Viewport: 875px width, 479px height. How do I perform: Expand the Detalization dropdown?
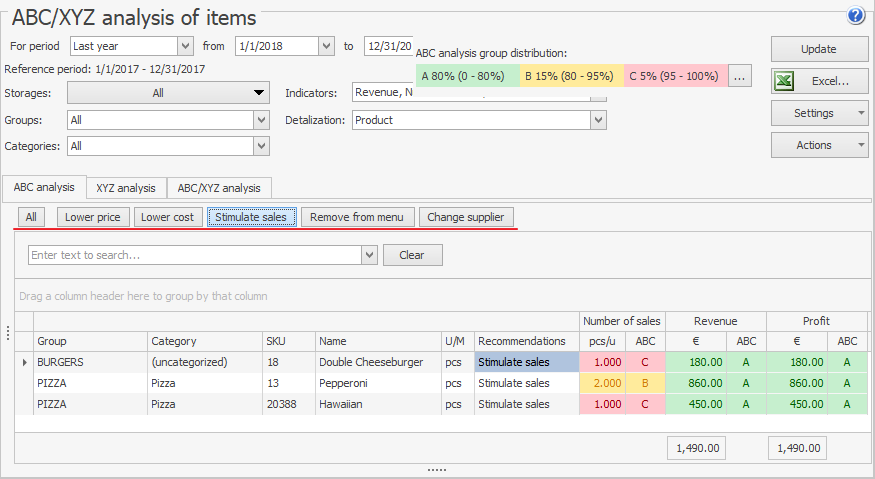pos(598,120)
